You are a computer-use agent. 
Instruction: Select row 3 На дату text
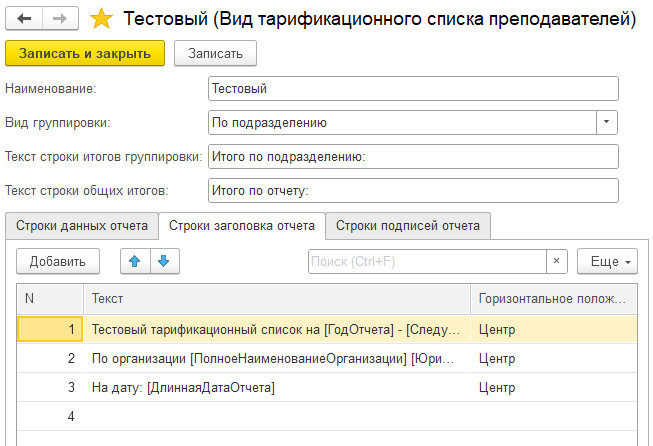[x=183, y=387]
